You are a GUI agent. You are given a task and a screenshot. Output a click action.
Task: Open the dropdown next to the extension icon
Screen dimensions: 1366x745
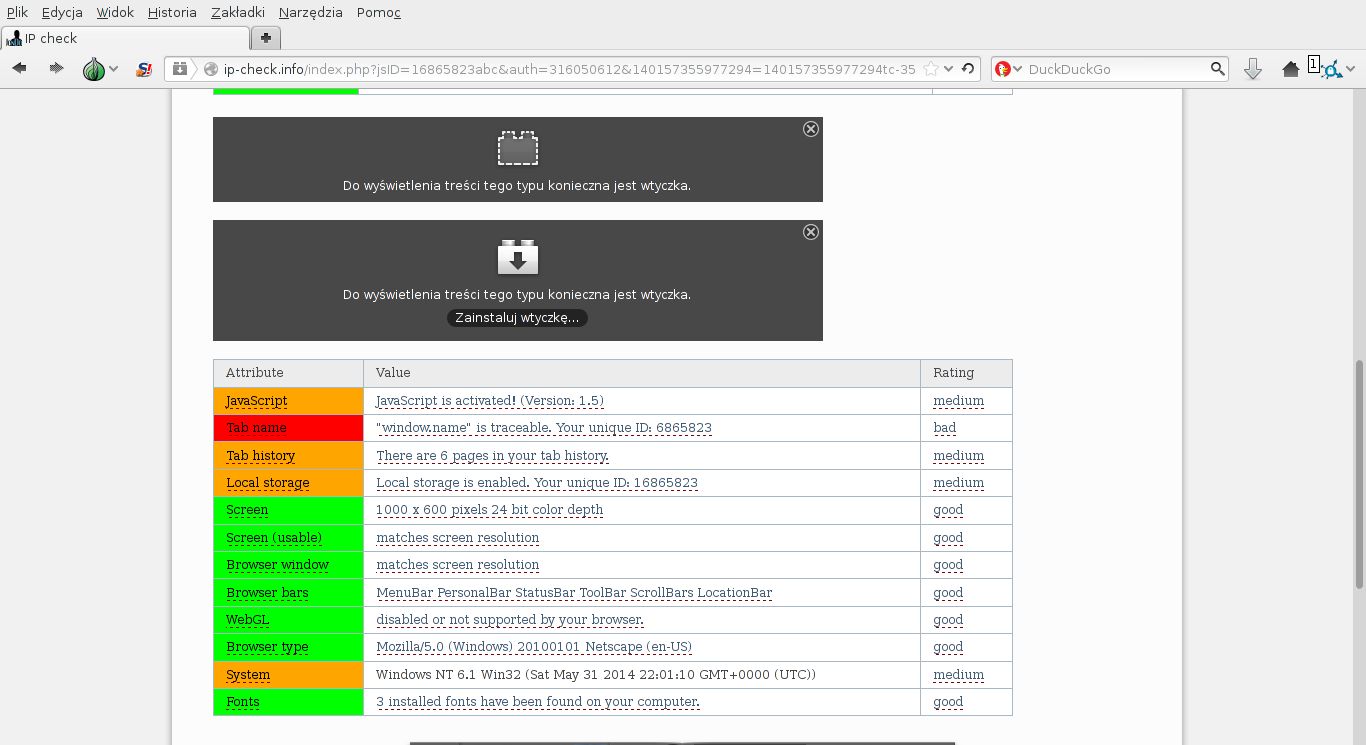coord(1351,69)
